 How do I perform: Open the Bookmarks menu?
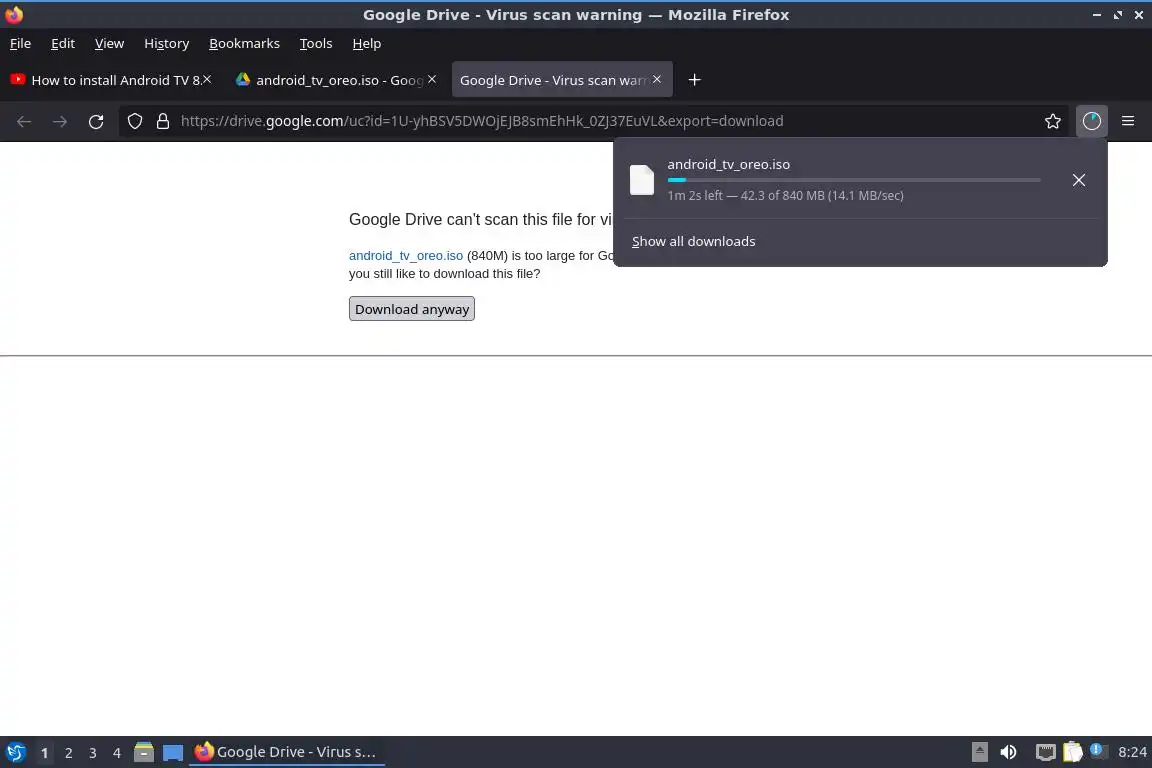click(244, 43)
